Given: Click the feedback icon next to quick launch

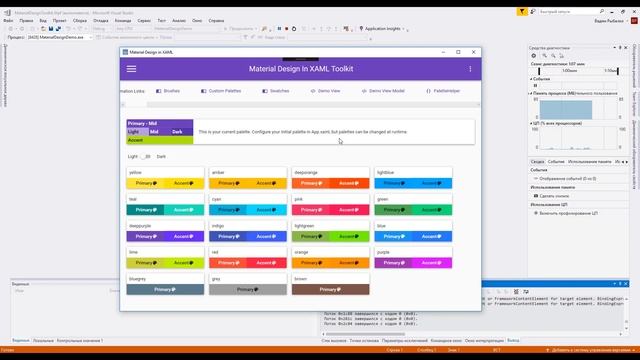Looking at the screenshot, I should pyautogui.click(x=533, y=12).
